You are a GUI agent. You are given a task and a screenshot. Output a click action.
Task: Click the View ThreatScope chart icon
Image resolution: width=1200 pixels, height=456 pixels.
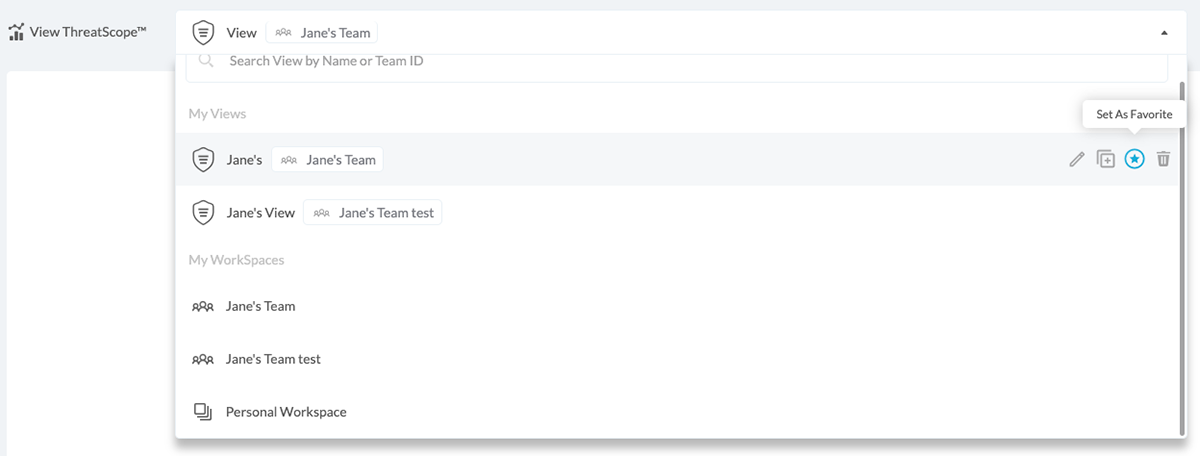(16, 32)
